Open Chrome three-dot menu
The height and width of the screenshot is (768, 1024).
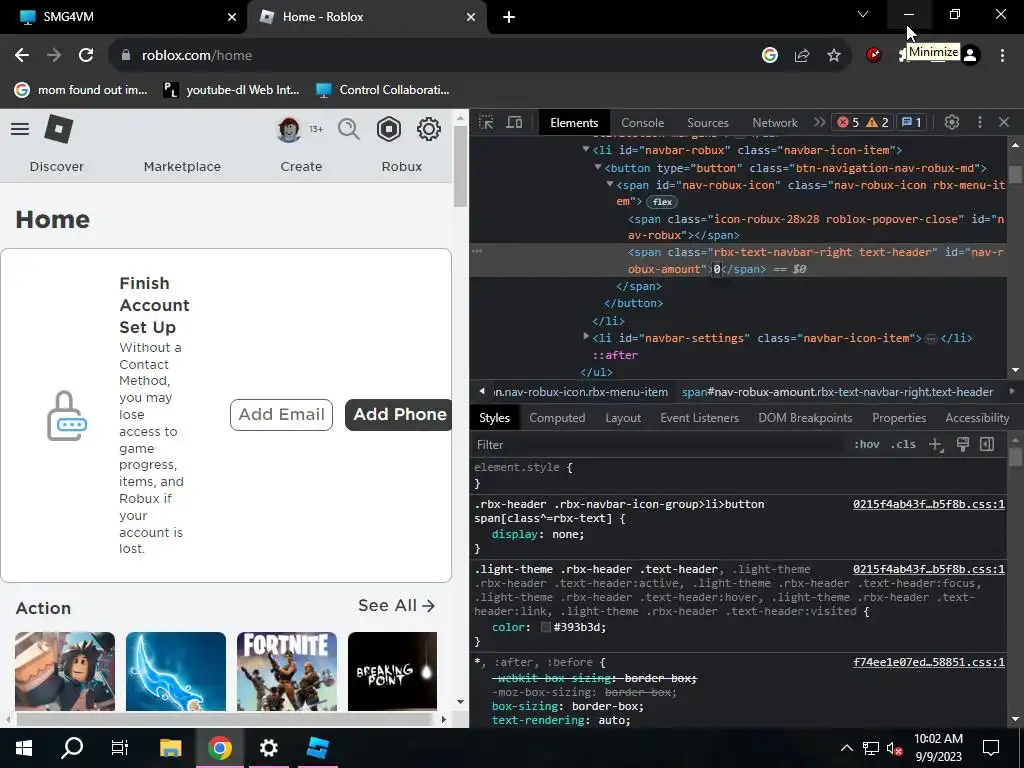(1002, 56)
